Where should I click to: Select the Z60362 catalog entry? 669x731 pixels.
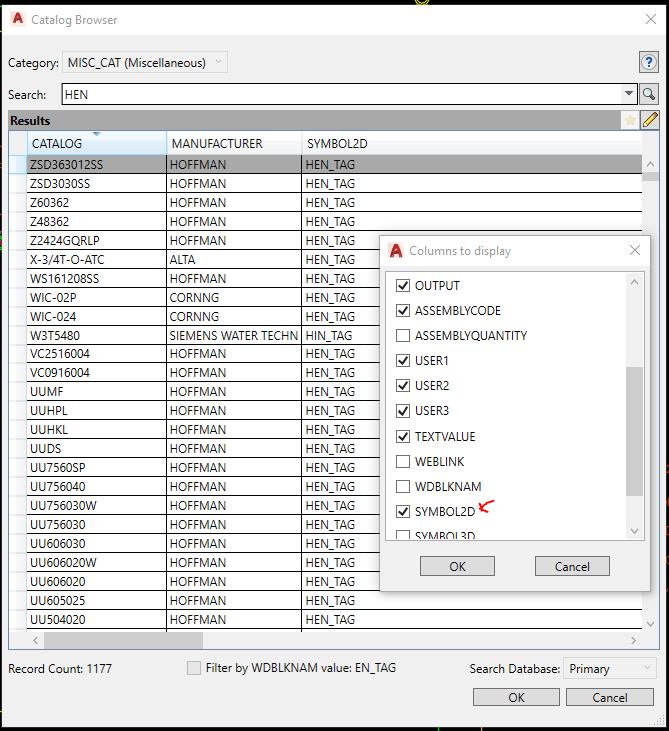tap(97, 203)
